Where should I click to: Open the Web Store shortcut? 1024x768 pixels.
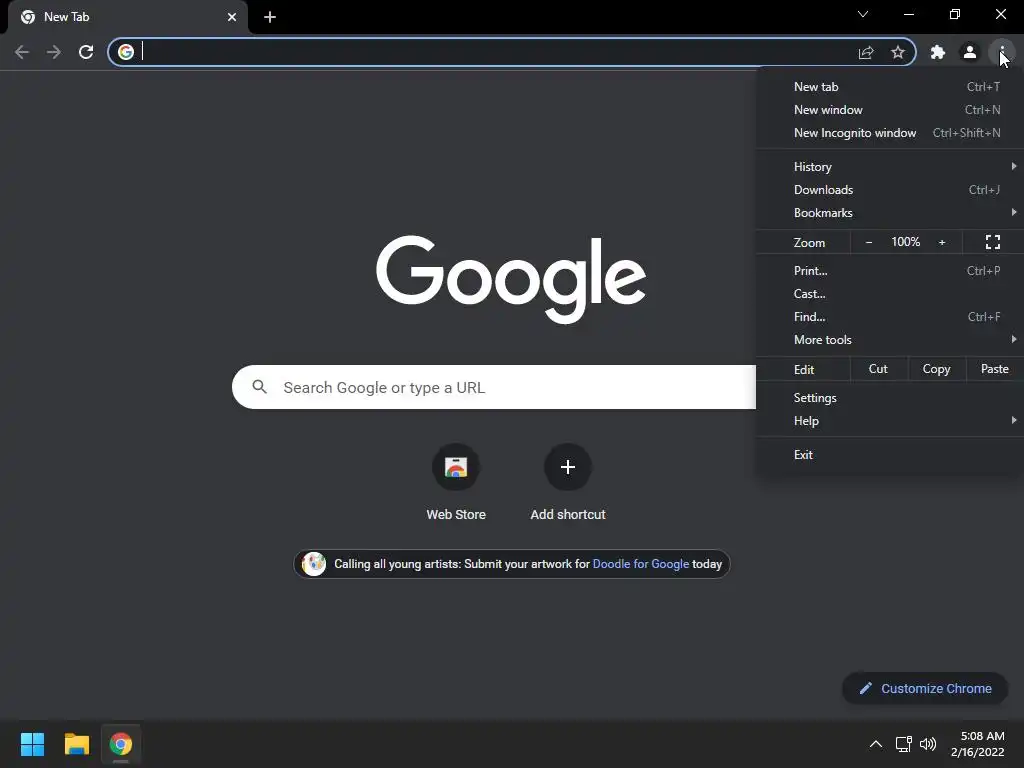456,482
